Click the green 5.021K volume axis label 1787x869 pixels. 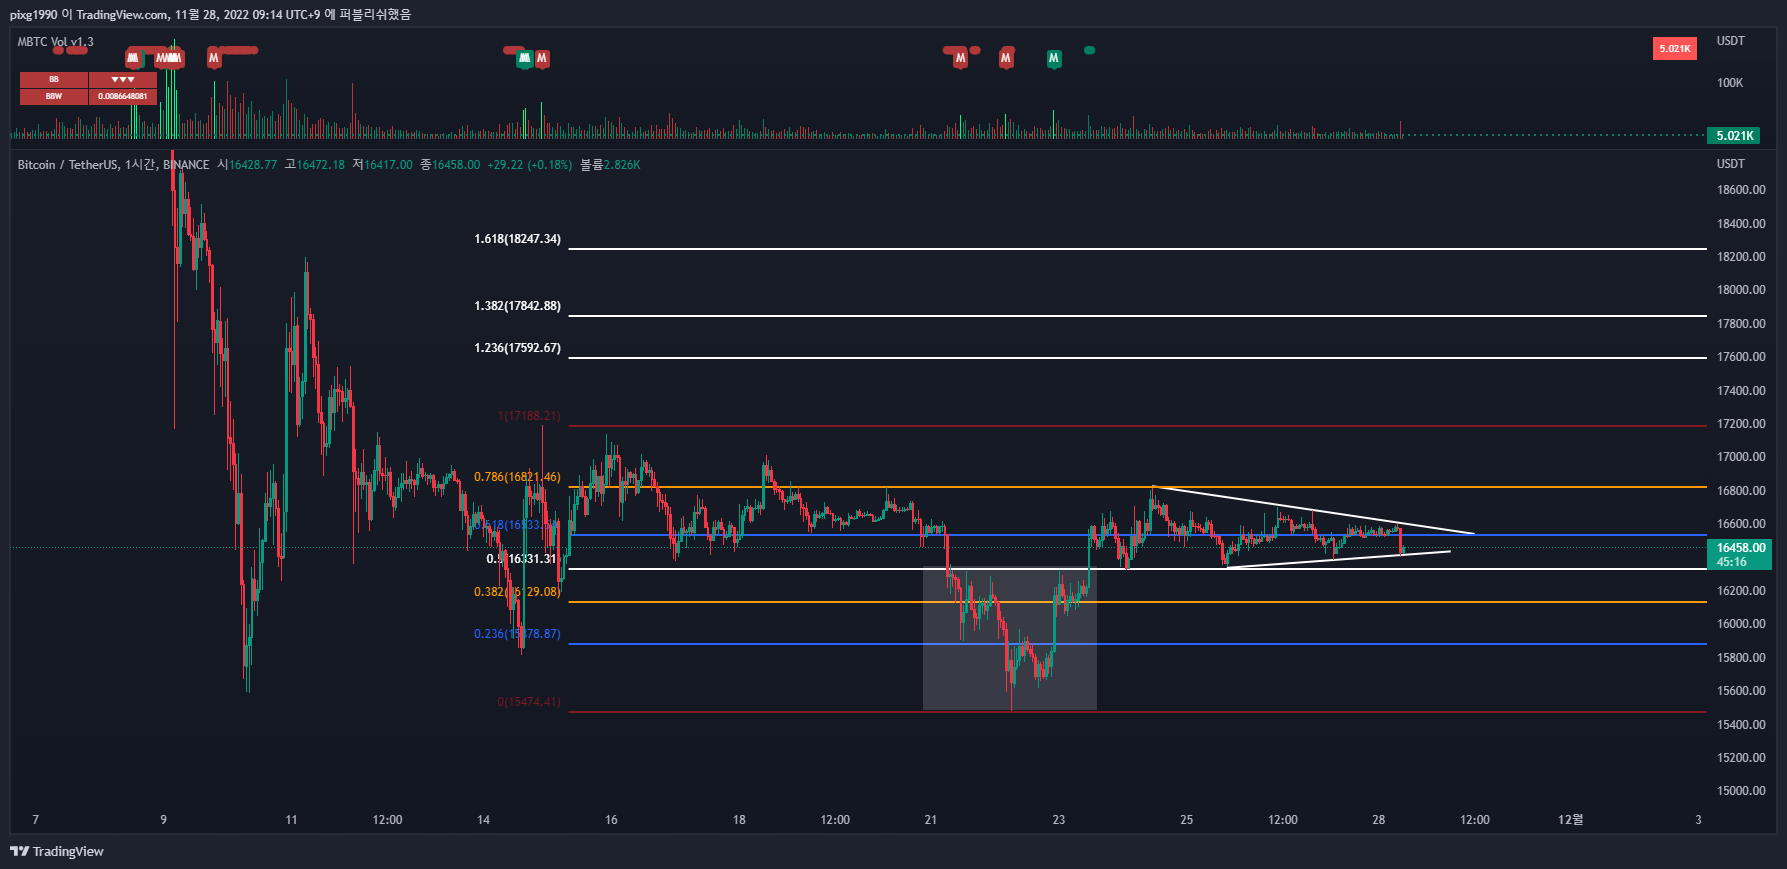coord(1735,136)
